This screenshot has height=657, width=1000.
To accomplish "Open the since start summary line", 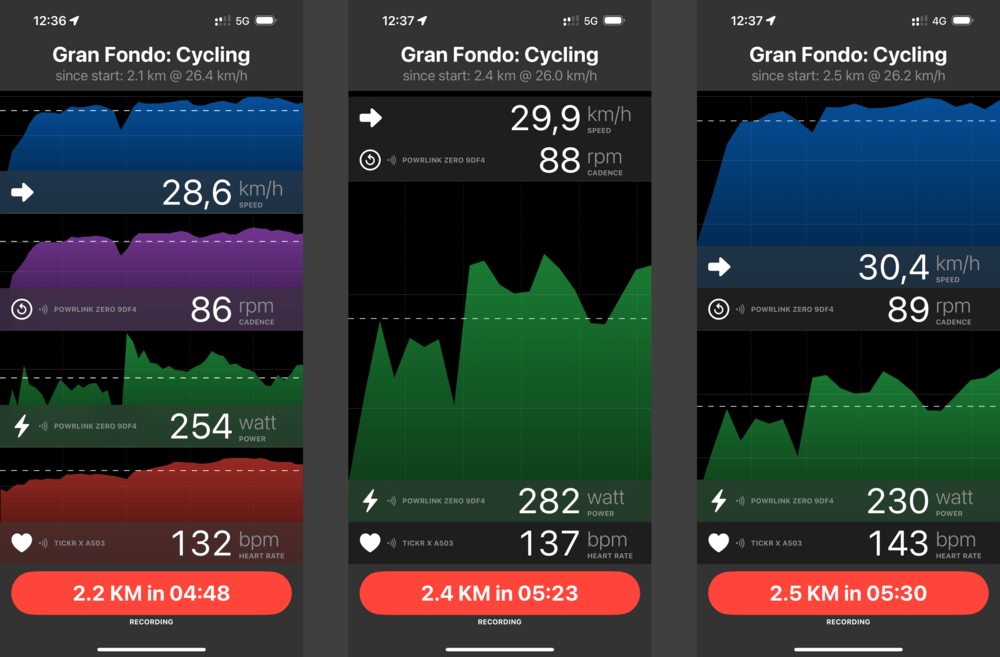I will 150,75.
